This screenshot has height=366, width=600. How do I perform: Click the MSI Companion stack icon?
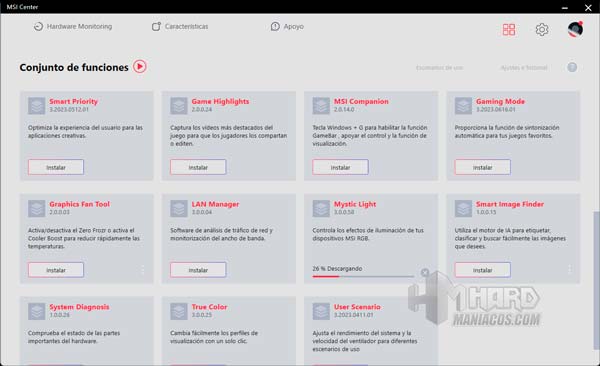point(321,106)
